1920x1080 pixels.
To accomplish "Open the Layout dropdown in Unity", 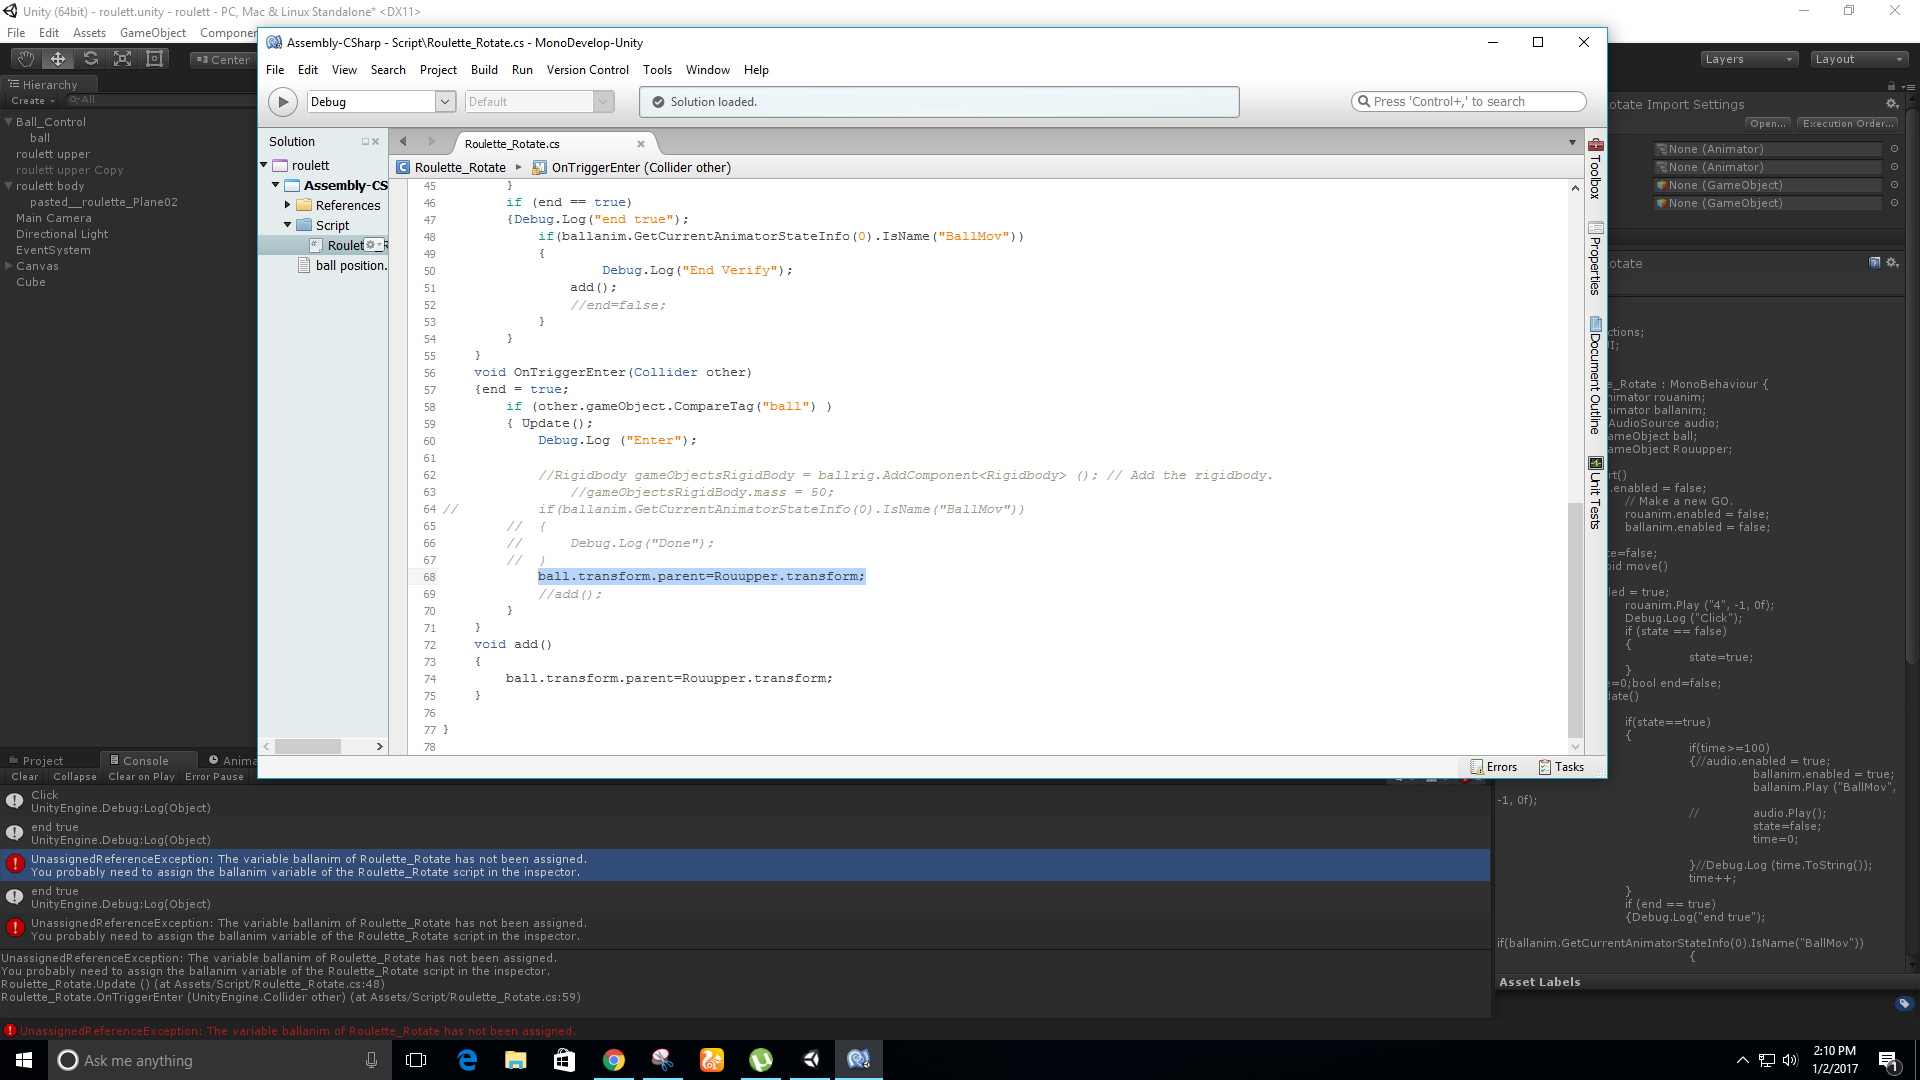I will click(x=1860, y=59).
